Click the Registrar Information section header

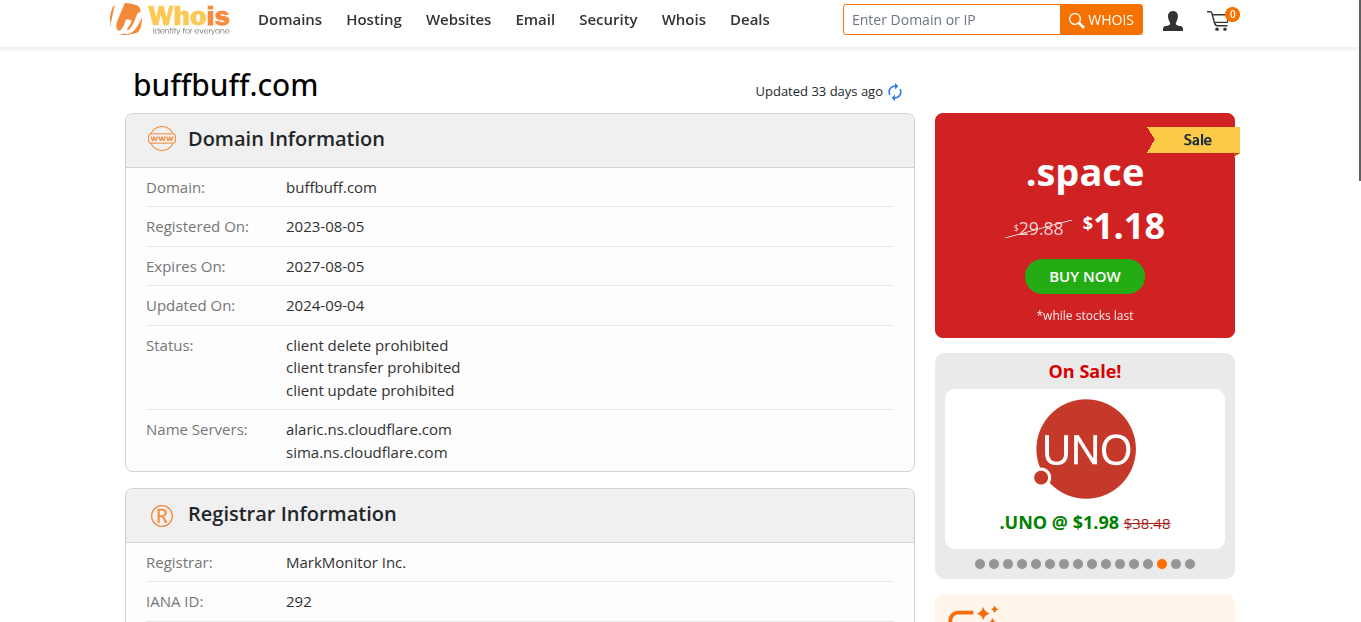coord(520,515)
